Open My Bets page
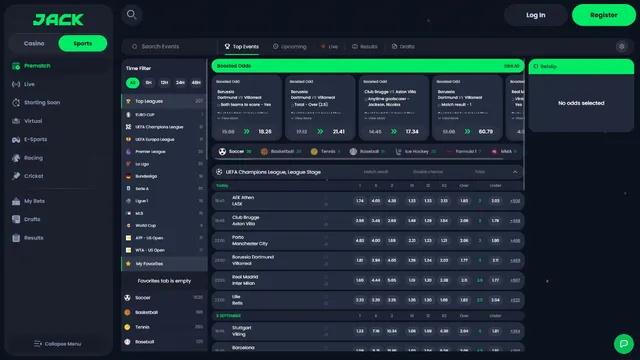 point(59,201)
